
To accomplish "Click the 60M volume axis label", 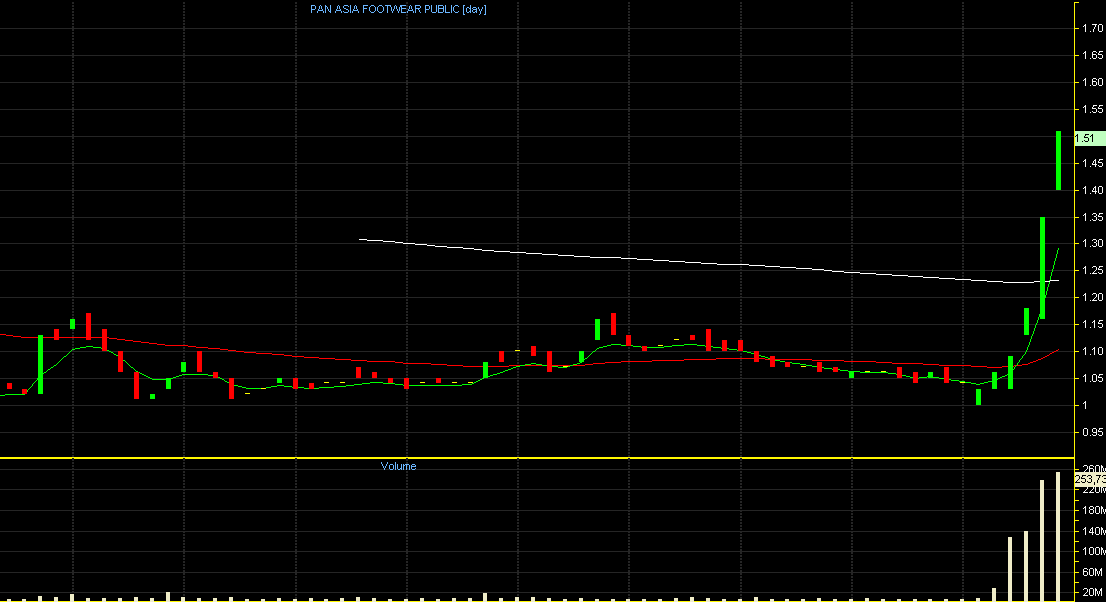I will (1093, 572).
